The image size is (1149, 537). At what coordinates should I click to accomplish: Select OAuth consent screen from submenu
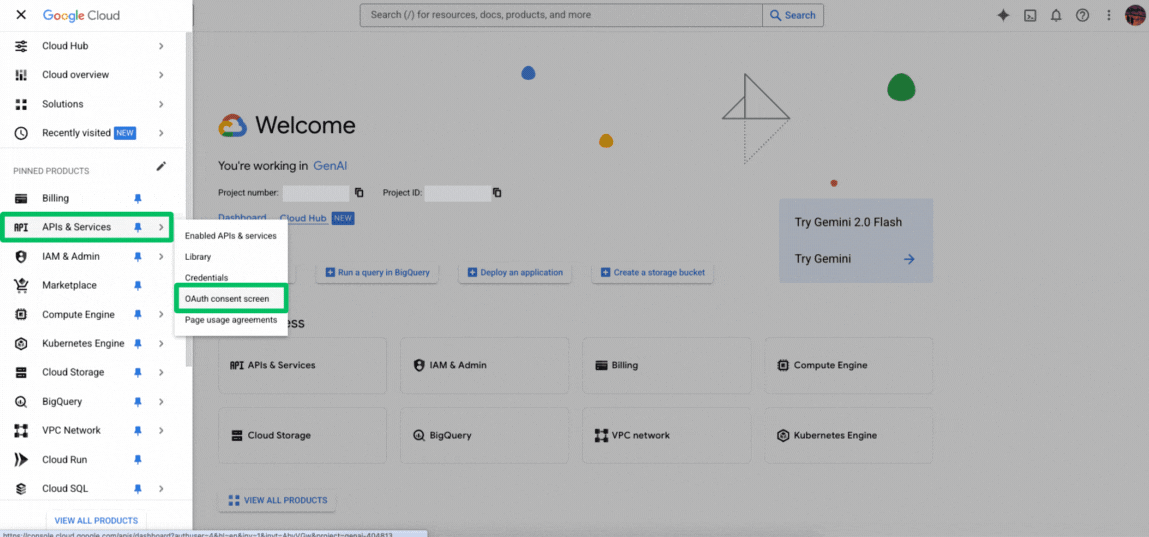[227, 299]
